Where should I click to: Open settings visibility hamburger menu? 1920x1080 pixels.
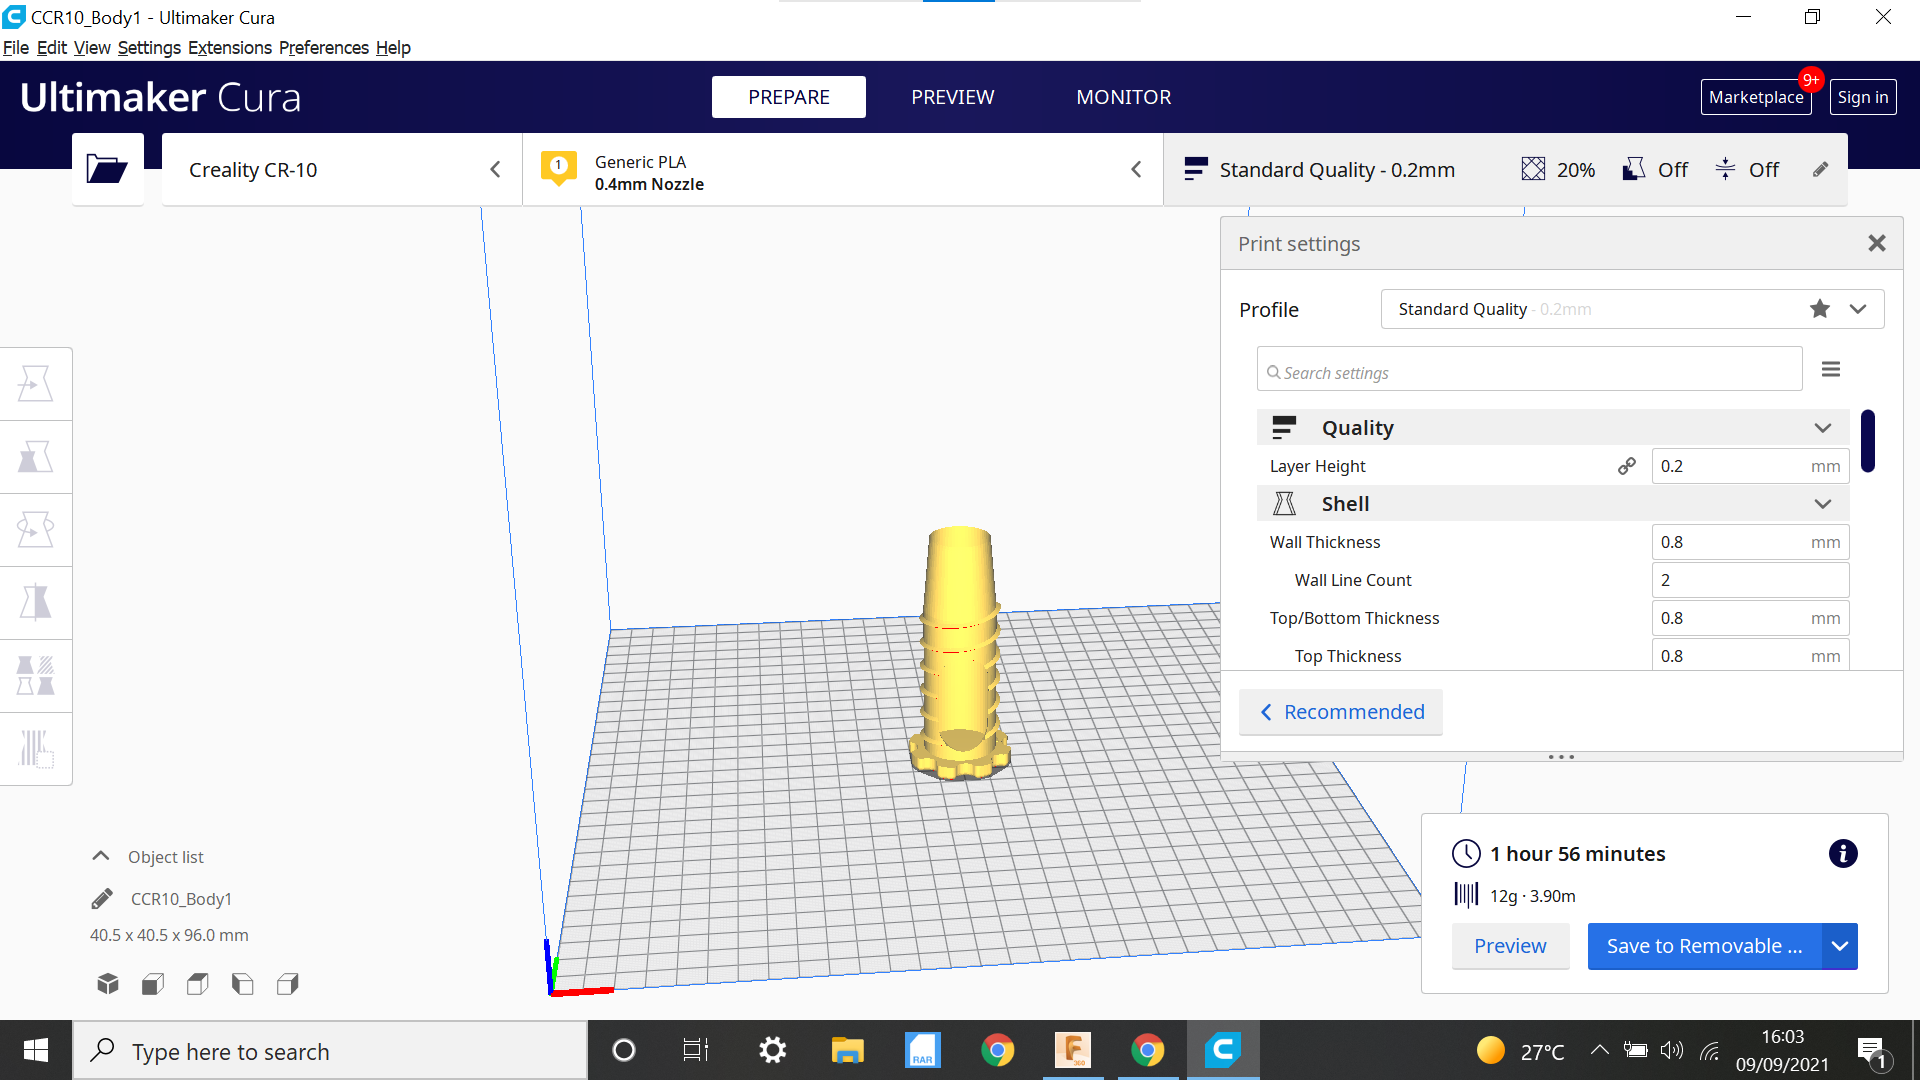click(x=1831, y=370)
